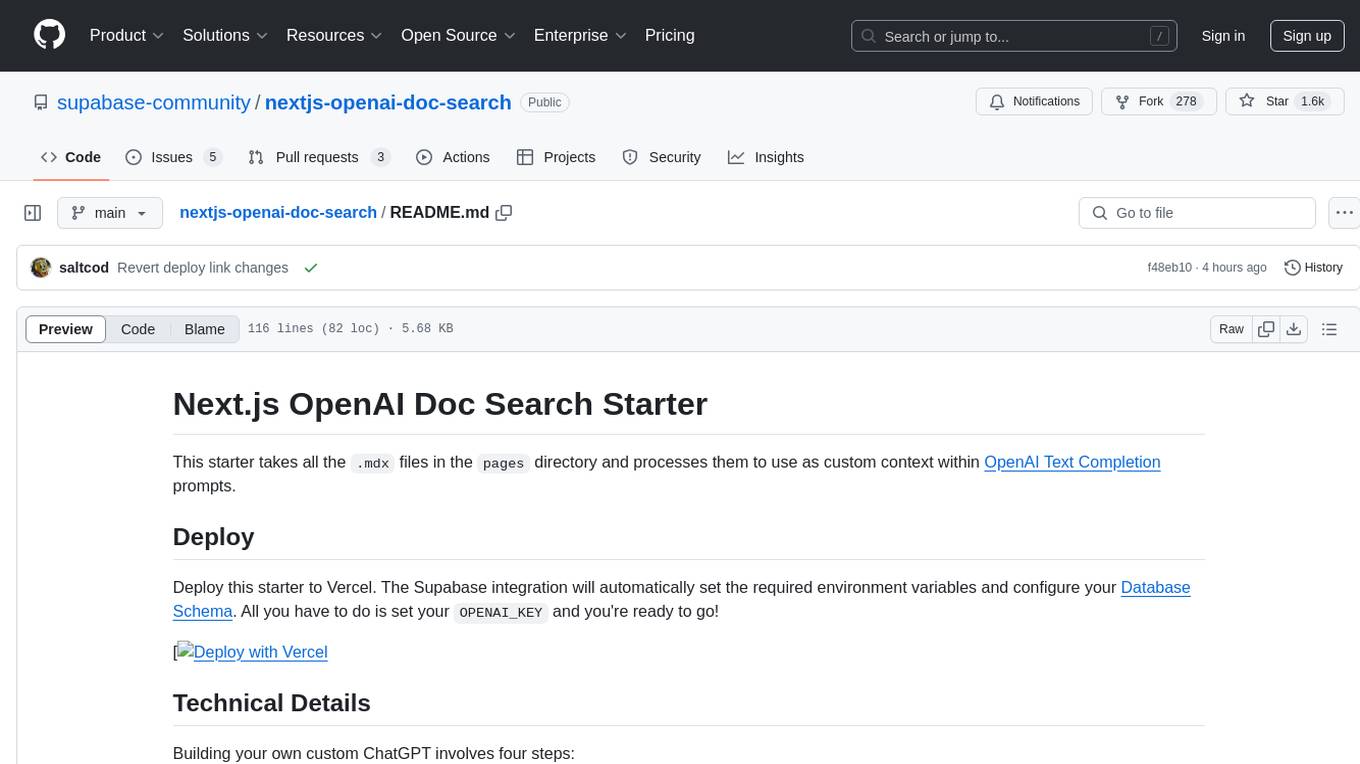The image size is (1360, 764).
Task: Copy the raw file contents
Action: 1266,329
